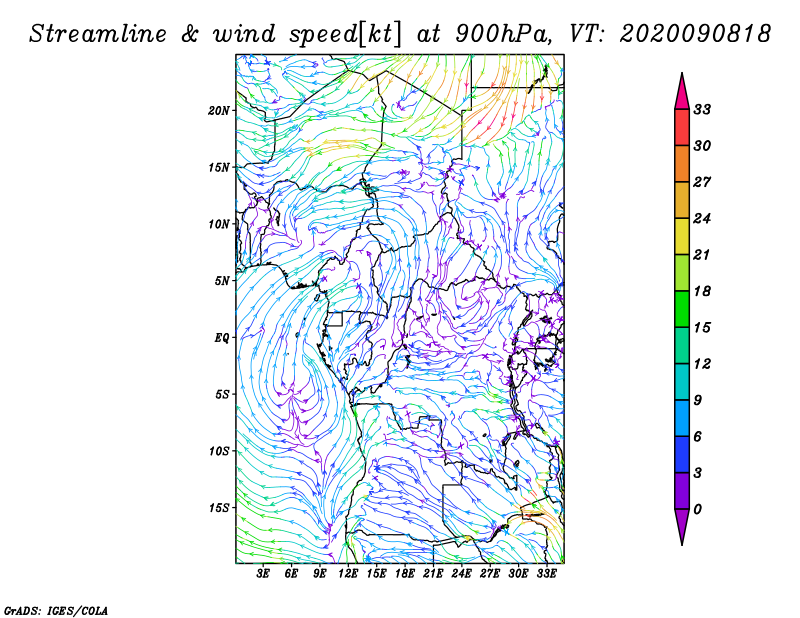The height and width of the screenshot is (618, 800).
Task: Select the '10N' latitude axis label
Action: [x=219, y=224]
